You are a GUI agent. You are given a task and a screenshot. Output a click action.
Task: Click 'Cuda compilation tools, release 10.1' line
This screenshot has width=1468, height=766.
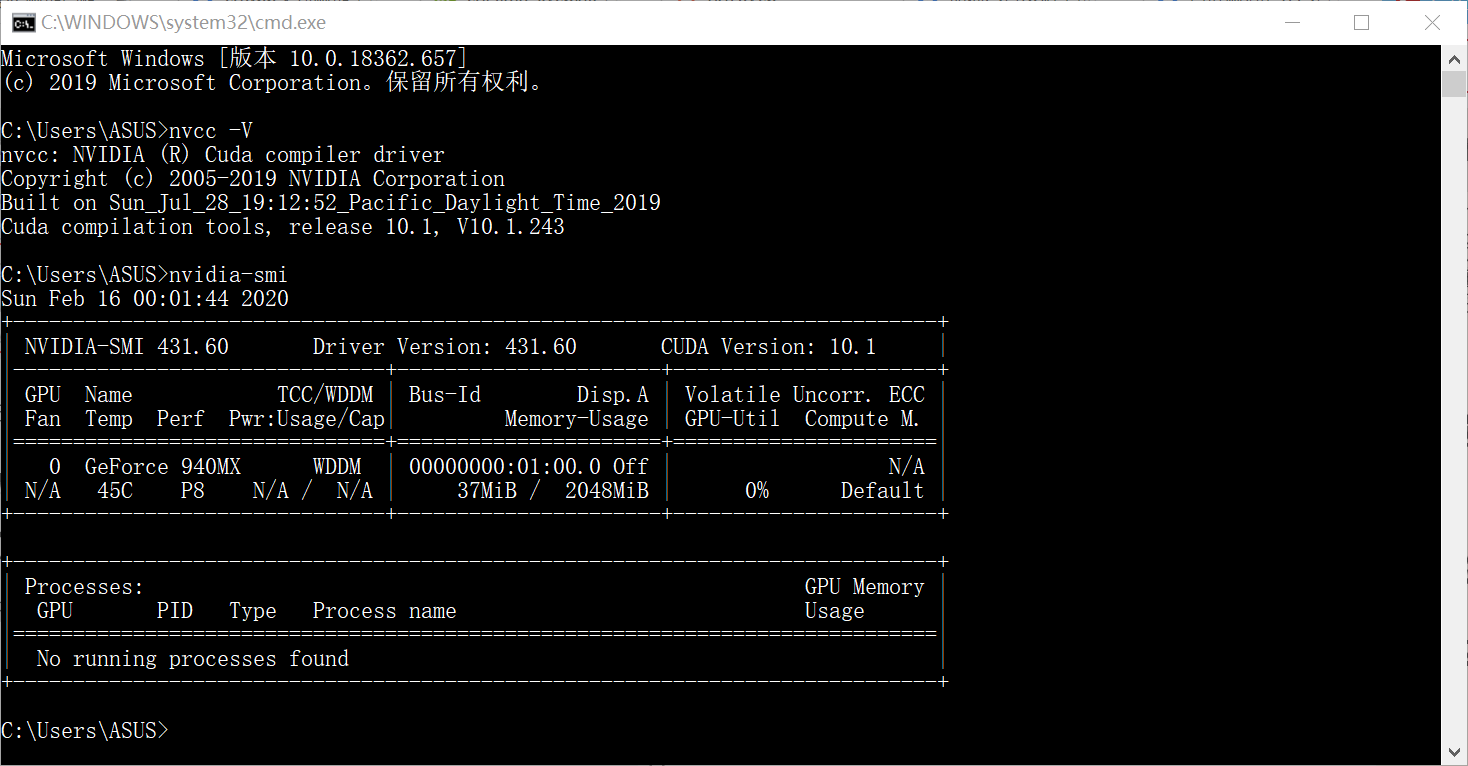pos(283,227)
